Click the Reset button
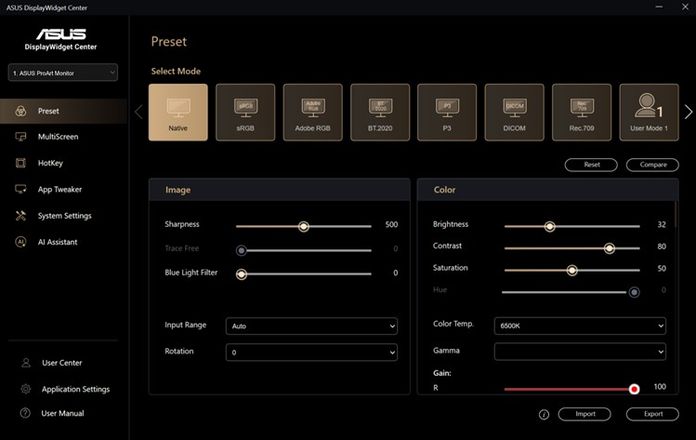This screenshot has width=696, height=440. (591, 165)
